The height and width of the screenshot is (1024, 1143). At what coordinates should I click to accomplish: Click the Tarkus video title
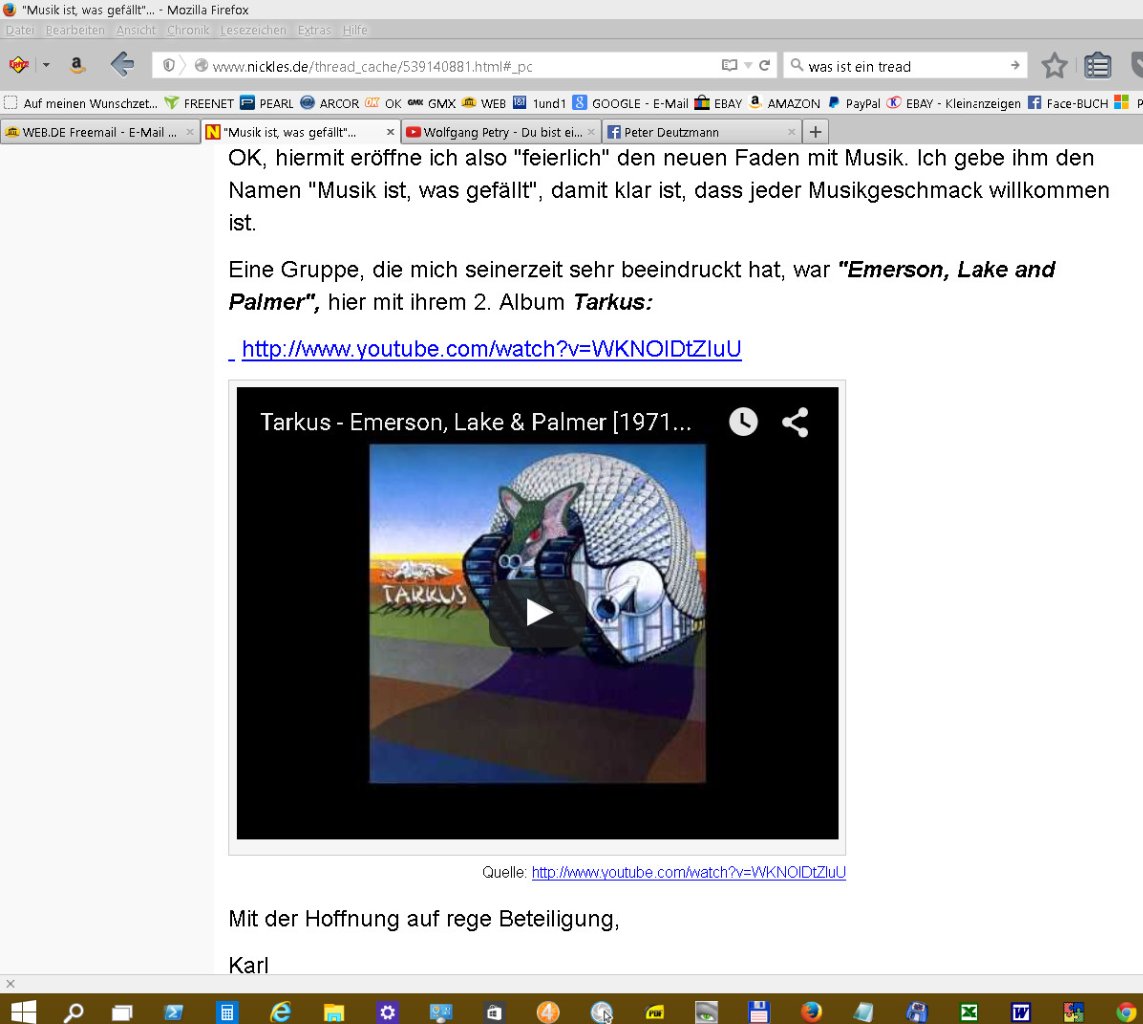point(475,422)
